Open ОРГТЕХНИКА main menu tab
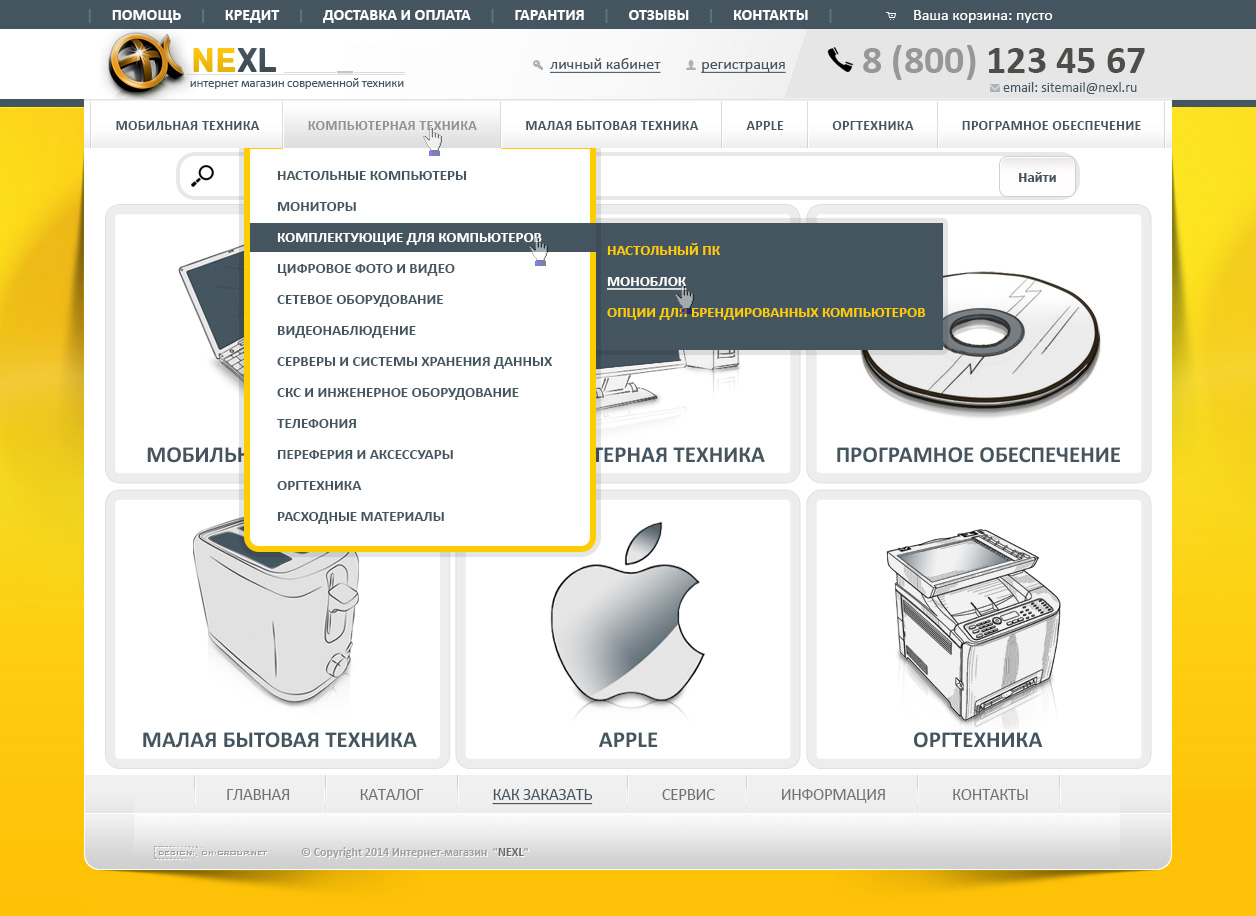1256x916 pixels. [x=872, y=125]
